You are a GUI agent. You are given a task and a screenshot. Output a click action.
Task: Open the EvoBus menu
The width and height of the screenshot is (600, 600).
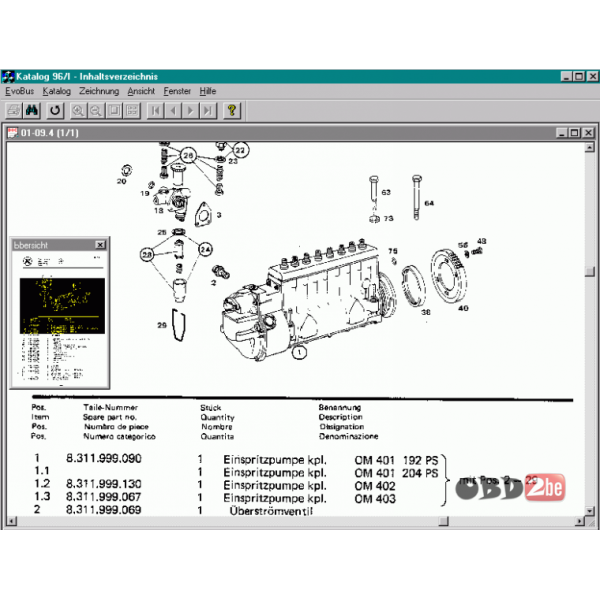click(x=20, y=91)
